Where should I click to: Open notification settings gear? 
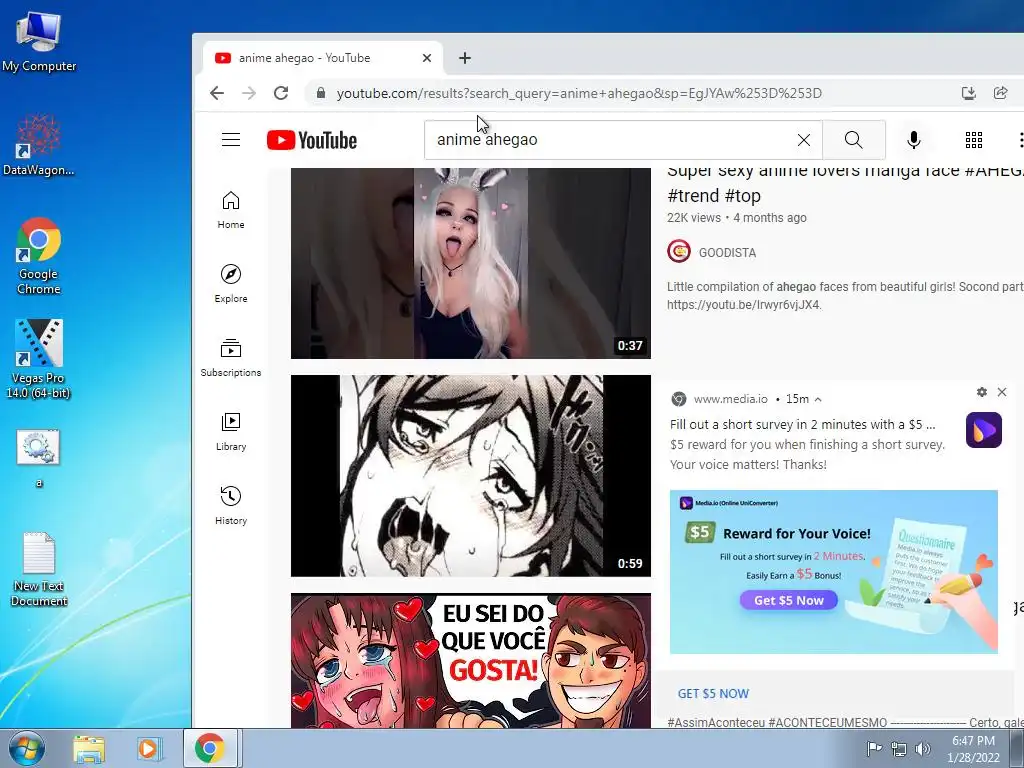[982, 392]
